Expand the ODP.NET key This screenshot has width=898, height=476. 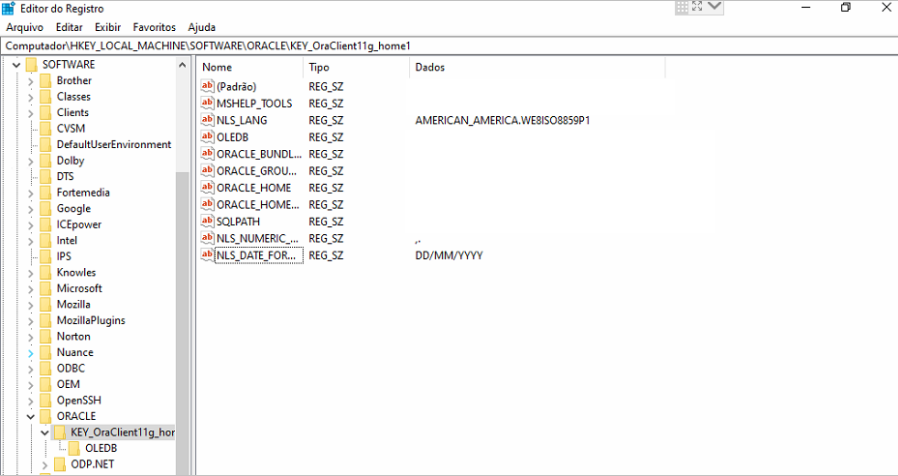45,463
